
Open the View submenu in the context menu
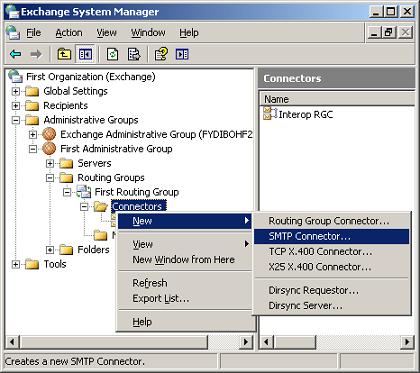(184, 244)
